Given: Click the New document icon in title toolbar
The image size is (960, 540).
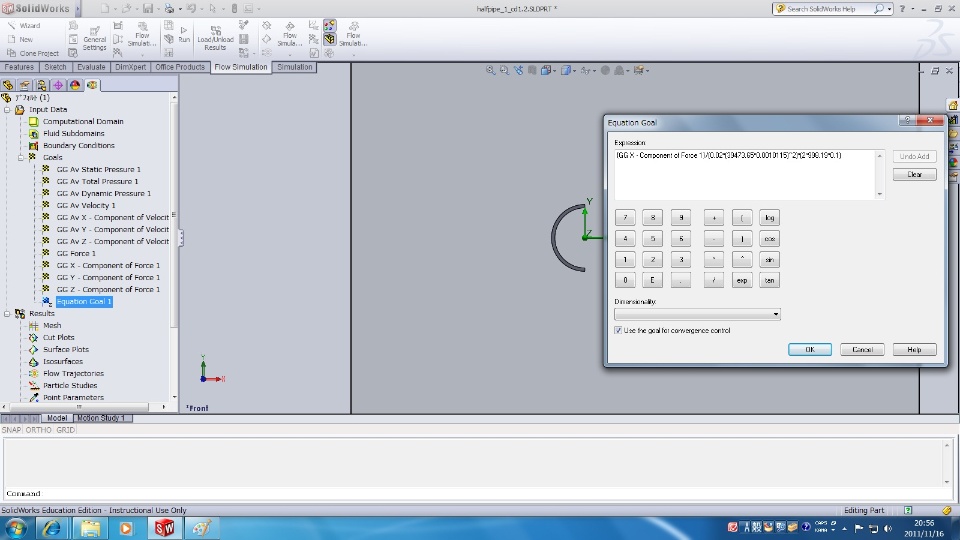Looking at the screenshot, I should pos(105,9).
